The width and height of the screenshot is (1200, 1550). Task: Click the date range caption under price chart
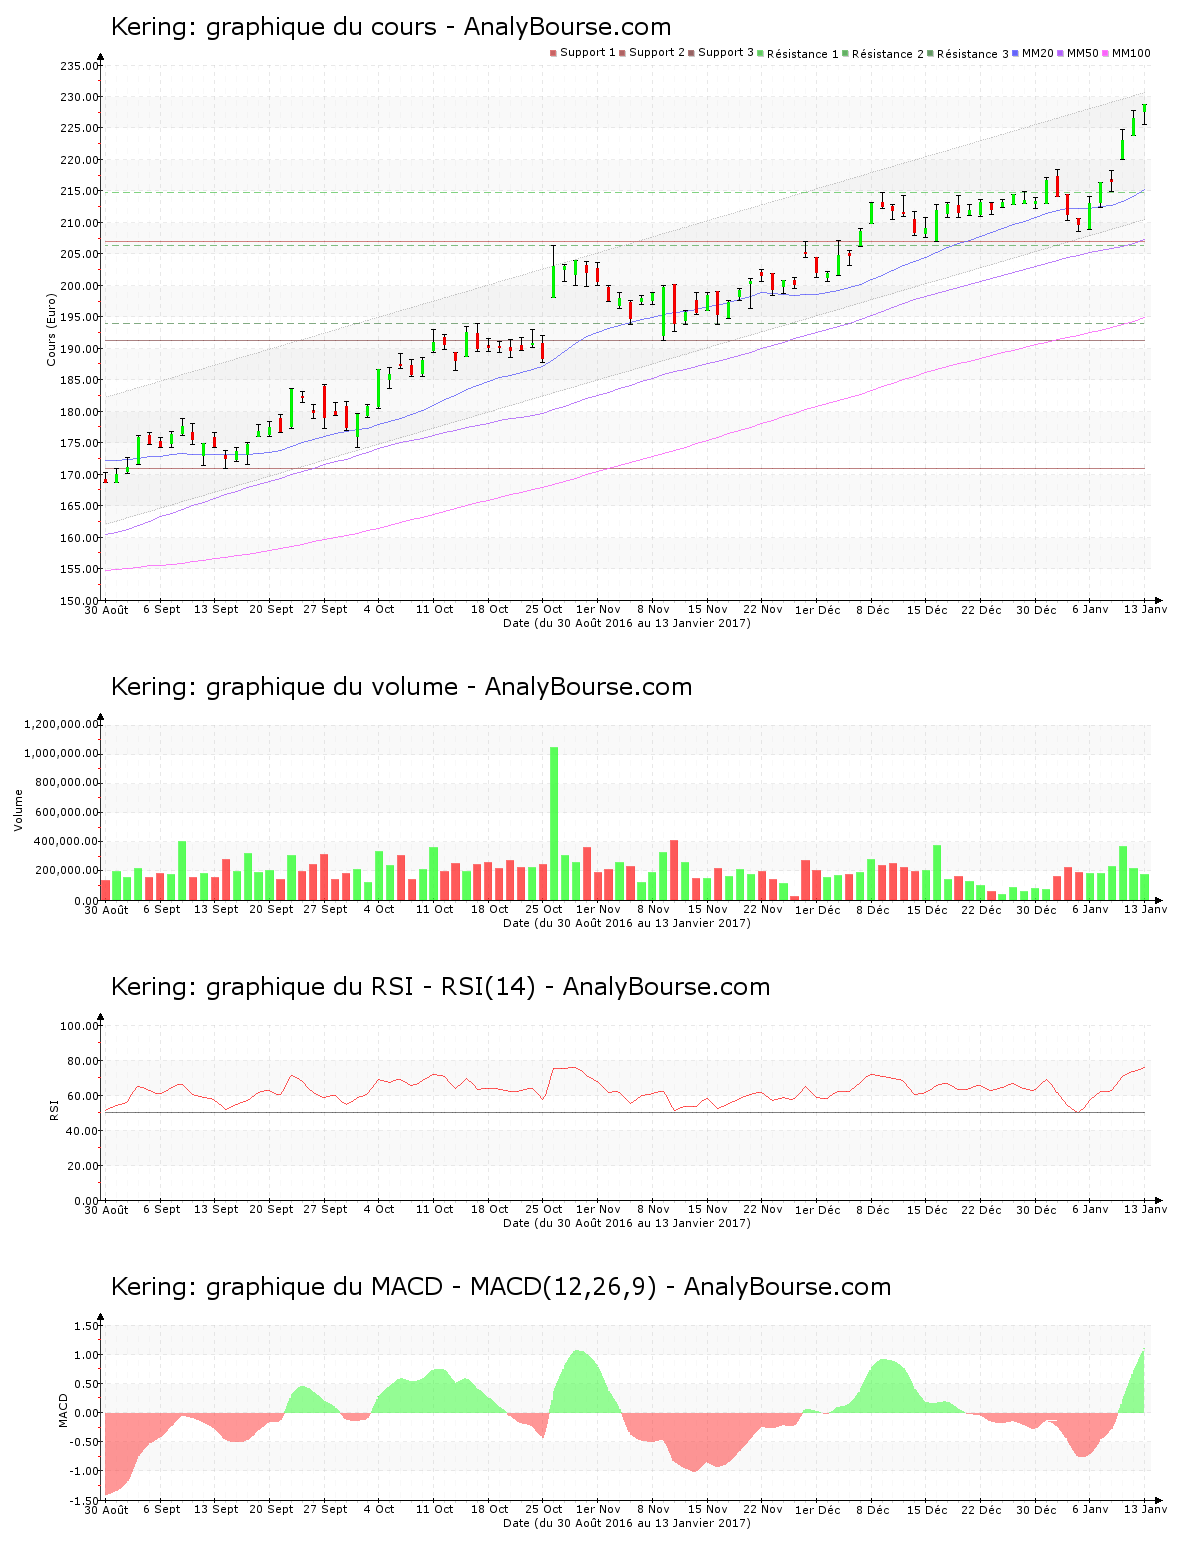(627, 623)
